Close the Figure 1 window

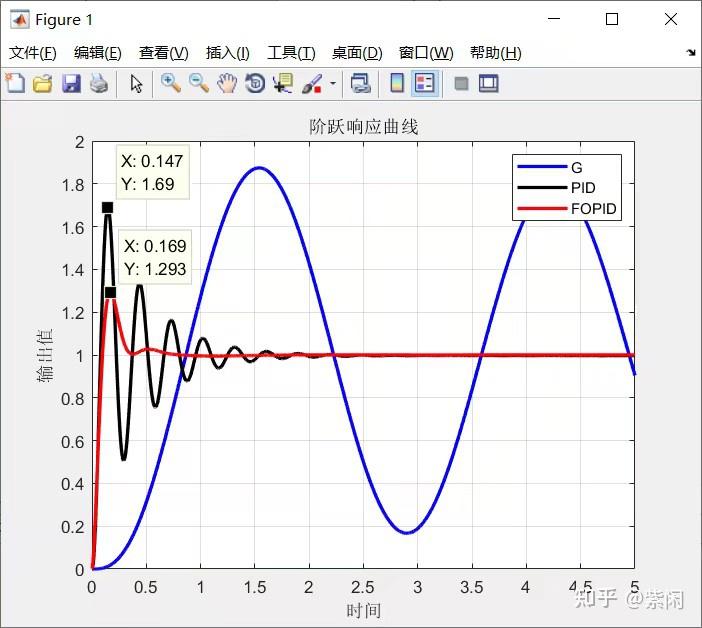click(x=671, y=19)
